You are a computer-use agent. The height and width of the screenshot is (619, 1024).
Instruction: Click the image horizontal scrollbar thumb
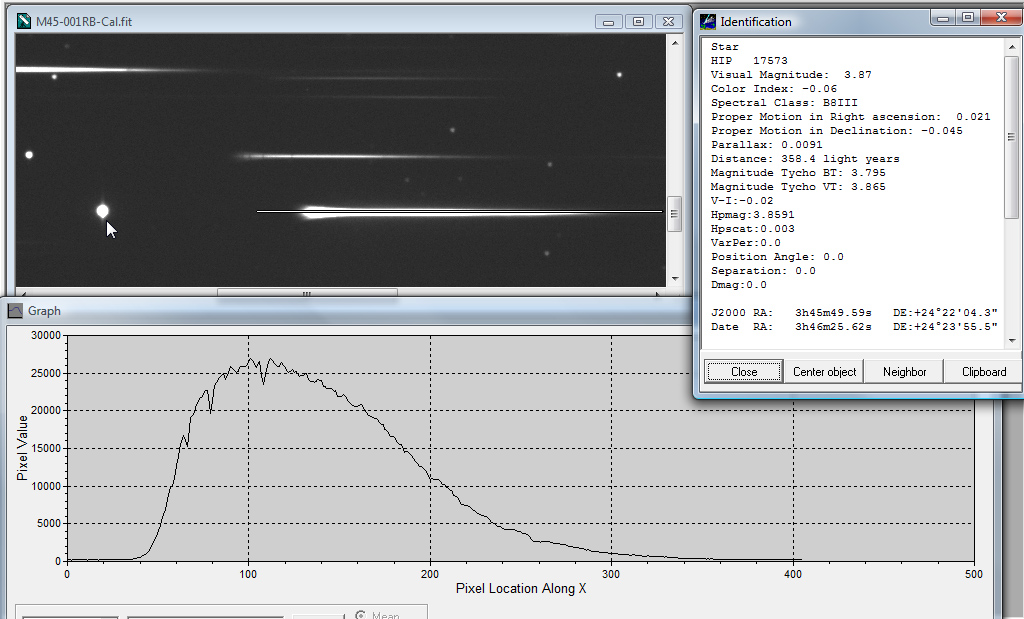[307, 293]
